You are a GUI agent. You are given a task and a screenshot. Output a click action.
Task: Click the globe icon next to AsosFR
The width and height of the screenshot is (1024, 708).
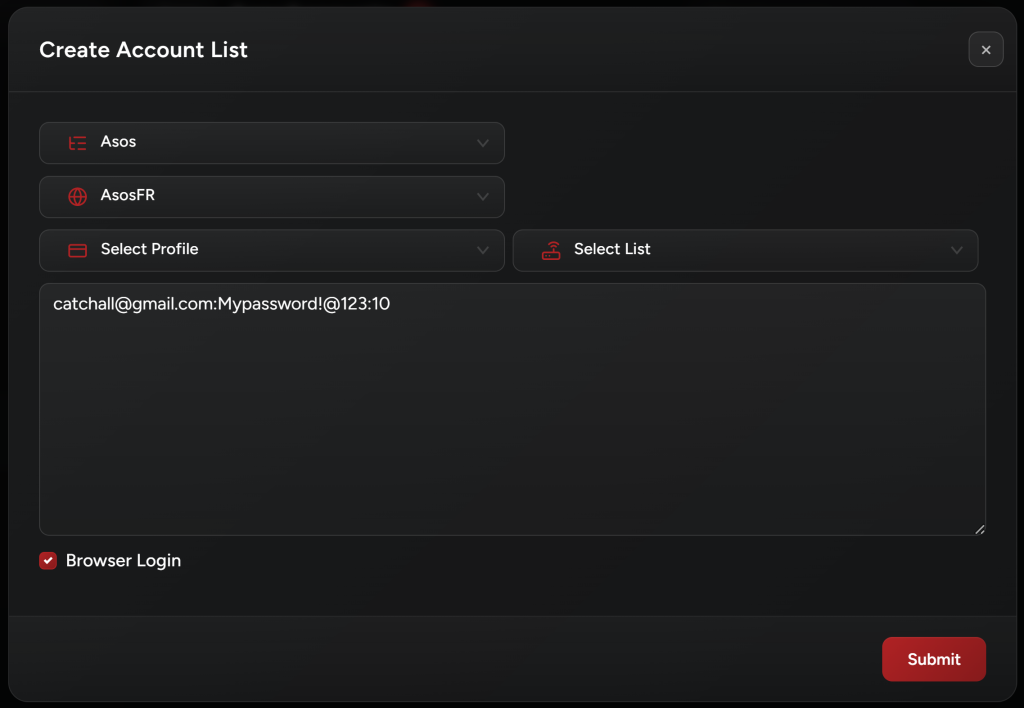tap(77, 197)
